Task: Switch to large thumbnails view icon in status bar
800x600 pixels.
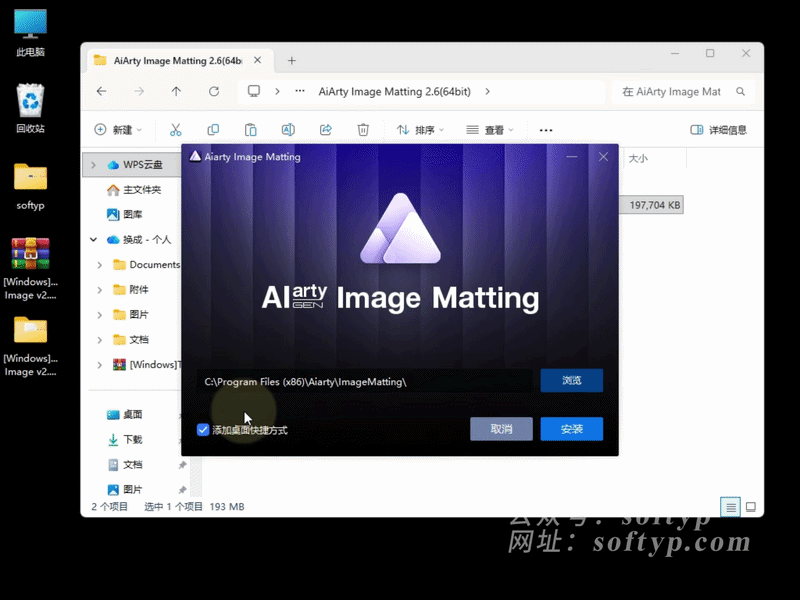Action: click(x=751, y=507)
